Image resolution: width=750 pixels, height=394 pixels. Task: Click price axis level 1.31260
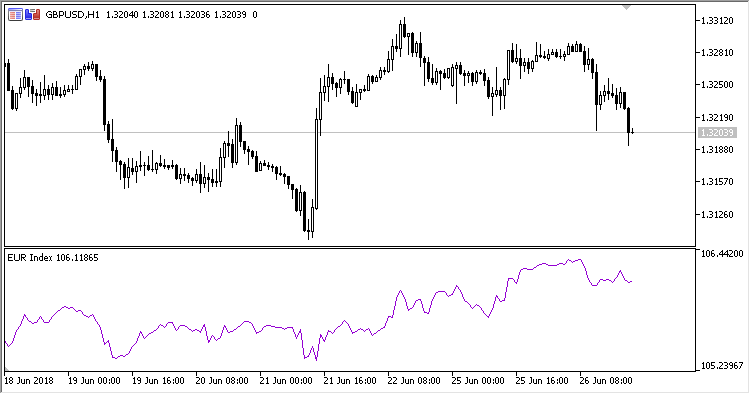[x=717, y=214]
